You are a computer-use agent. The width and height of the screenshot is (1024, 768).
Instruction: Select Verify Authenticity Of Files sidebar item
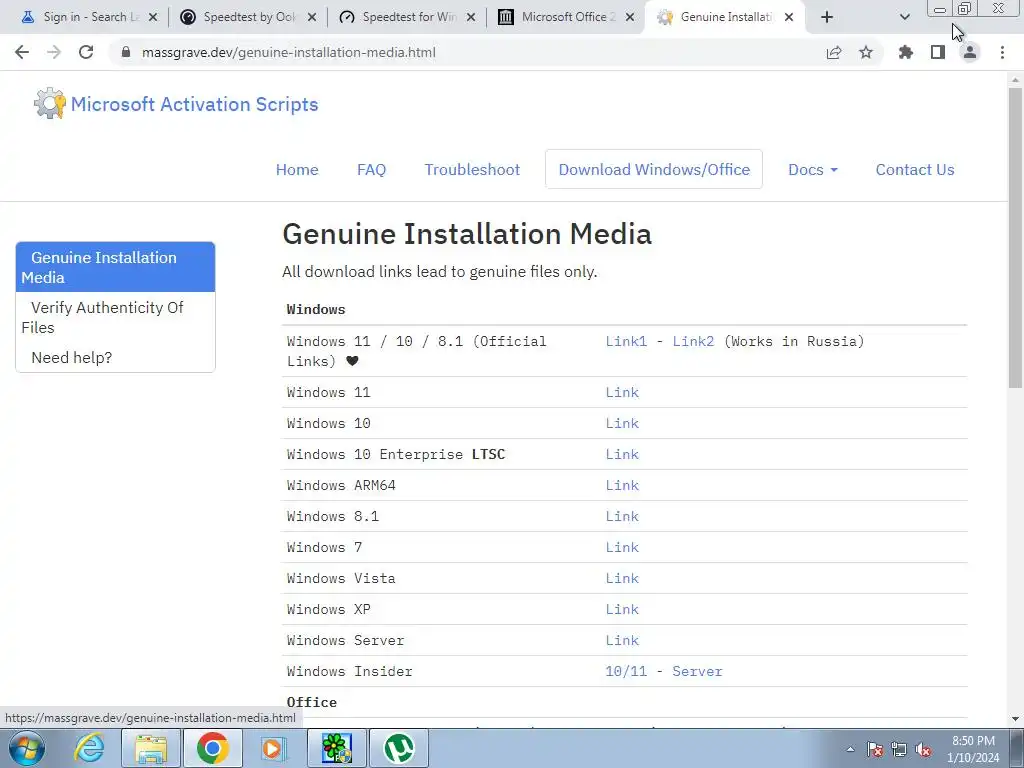pos(115,317)
